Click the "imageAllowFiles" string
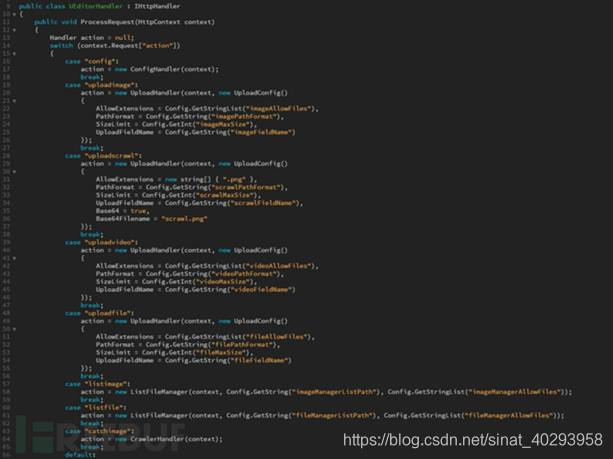 pyautogui.click(x=281, y=109)
